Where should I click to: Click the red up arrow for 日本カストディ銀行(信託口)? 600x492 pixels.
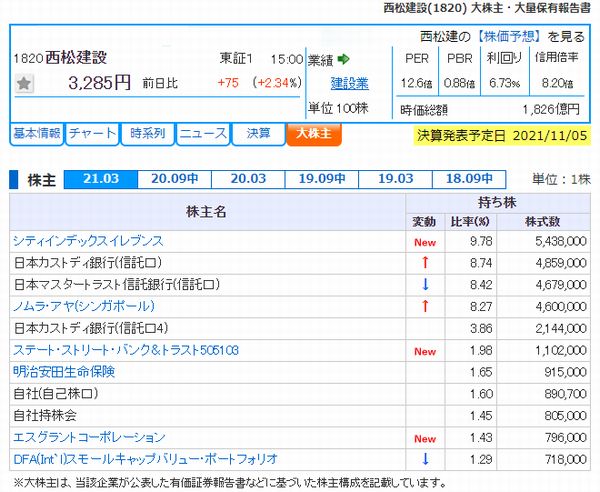pyautogui.click(x=425, y=262)
